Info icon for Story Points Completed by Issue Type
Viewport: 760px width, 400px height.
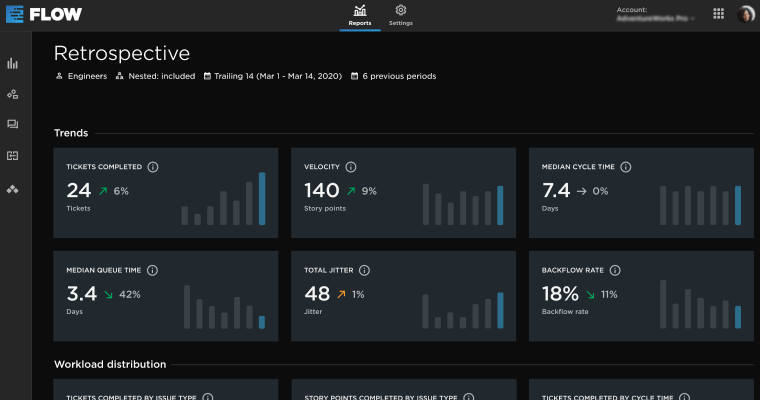[x=468, y=397]
